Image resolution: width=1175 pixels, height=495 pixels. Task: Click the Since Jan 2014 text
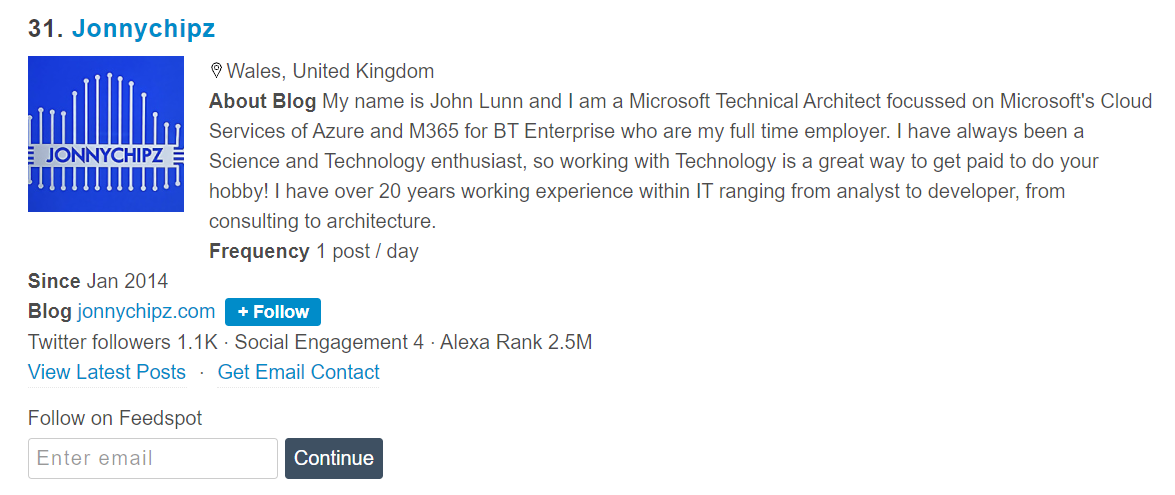pos(98,281)
